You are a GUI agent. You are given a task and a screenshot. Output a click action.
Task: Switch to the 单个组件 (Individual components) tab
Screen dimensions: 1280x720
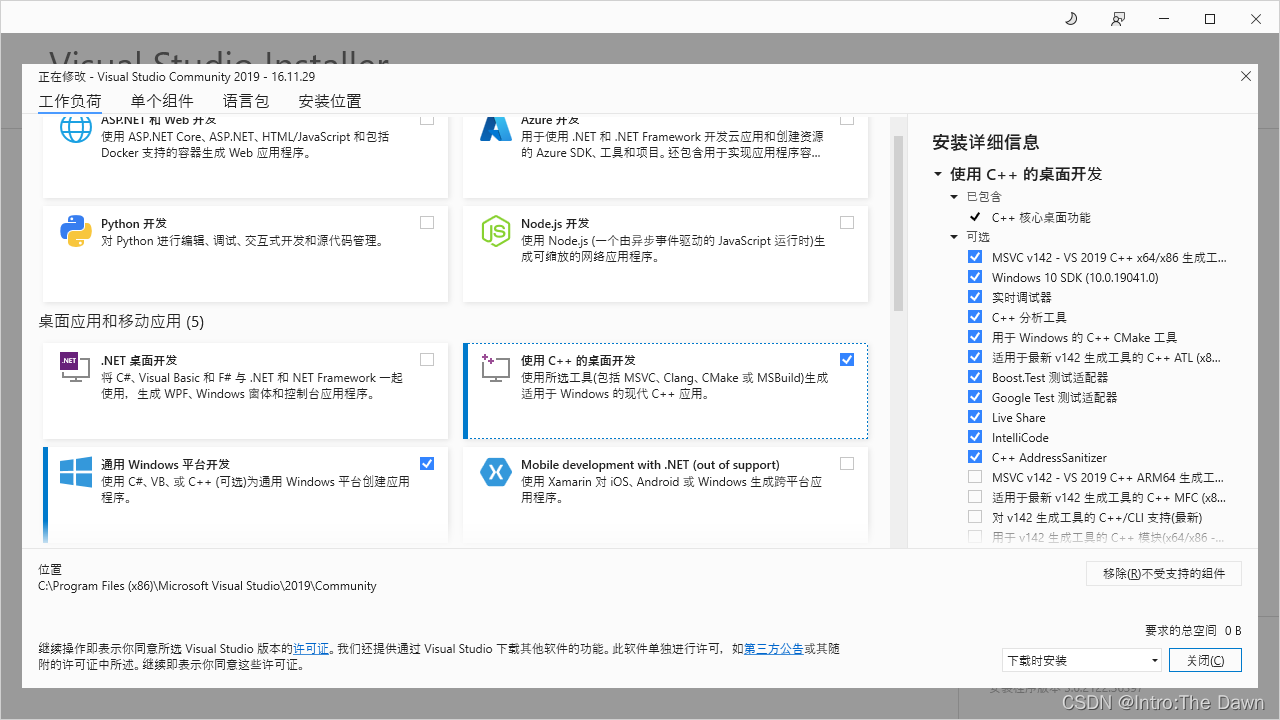(x=162, y=101)
